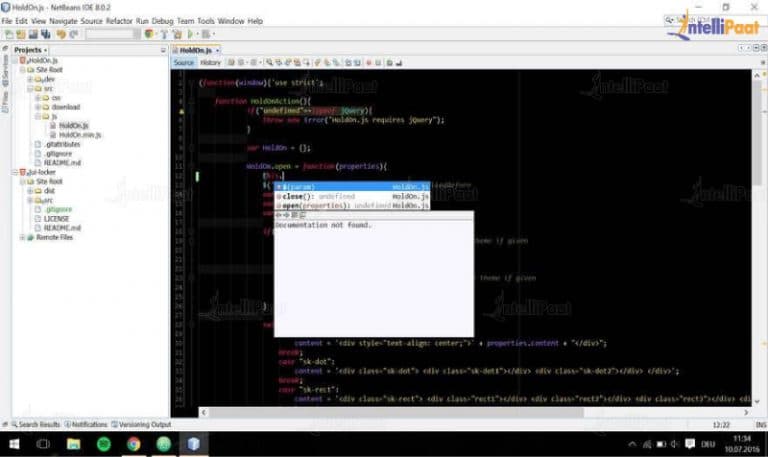The image size is (768, 457).
Task: Minimize the Projects panel window
Action: pos(163,50)
